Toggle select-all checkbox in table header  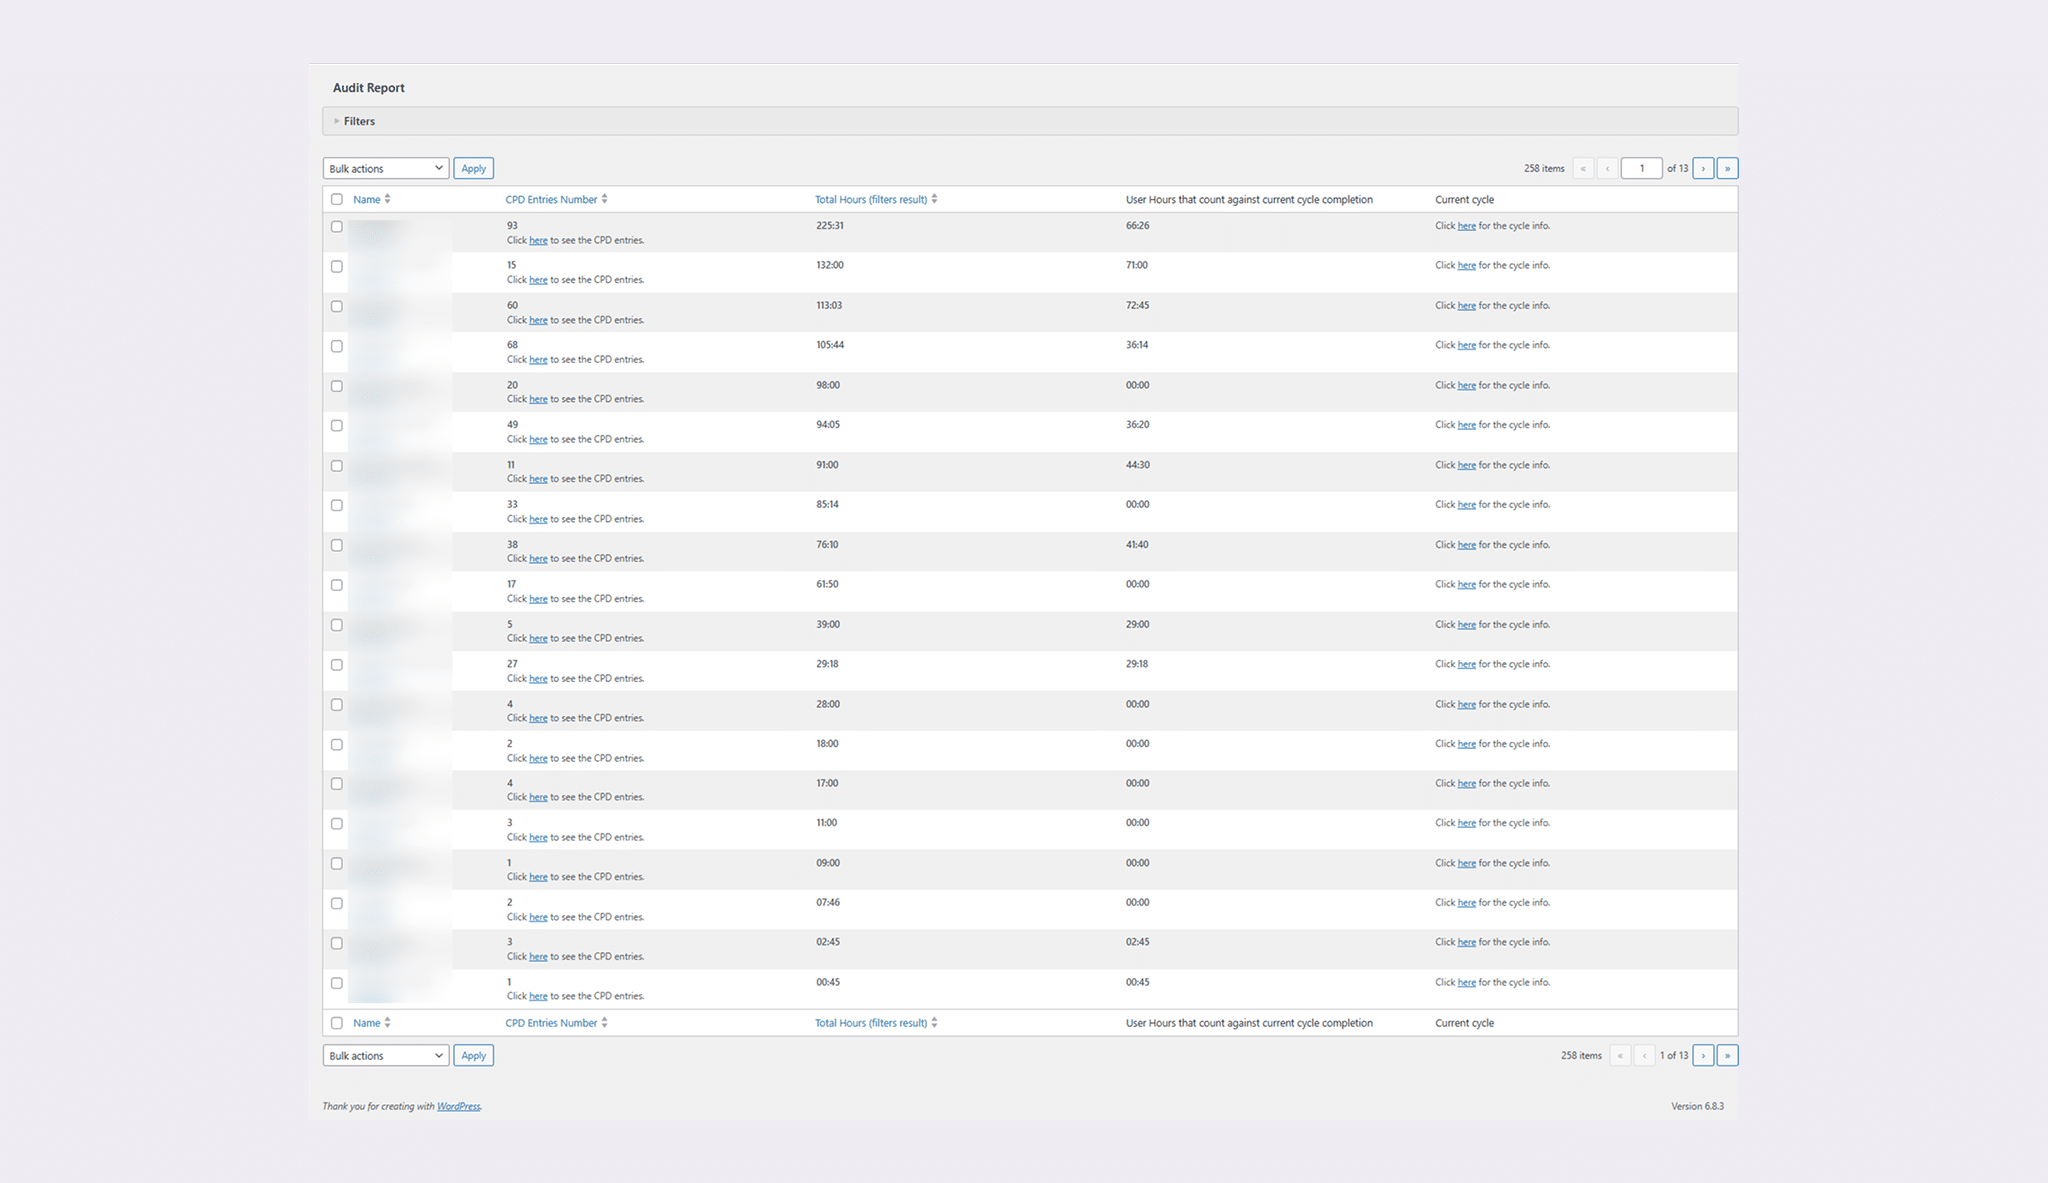coord(337,199)
